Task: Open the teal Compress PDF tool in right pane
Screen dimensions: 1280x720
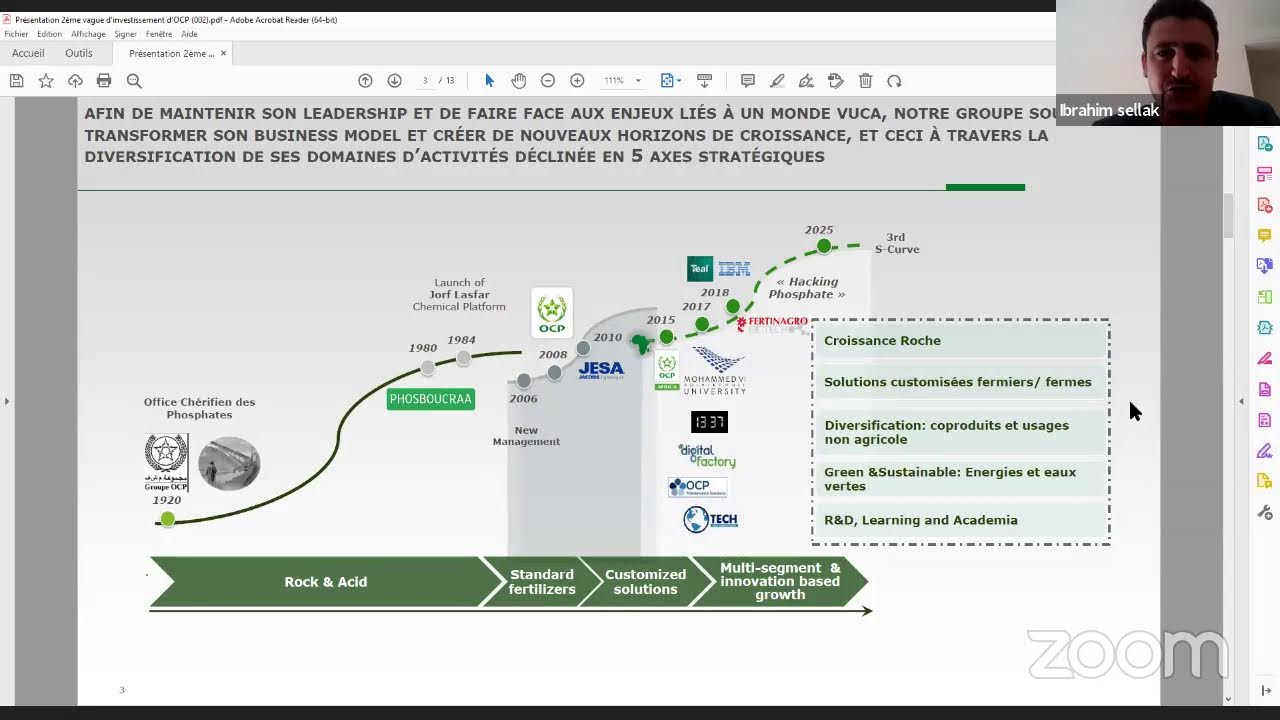Action: [x=1265, y=328]
